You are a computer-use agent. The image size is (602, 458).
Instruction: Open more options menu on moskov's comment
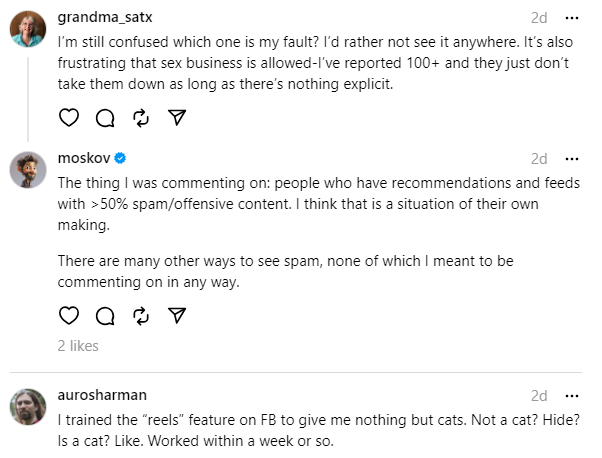coord(572,158)
